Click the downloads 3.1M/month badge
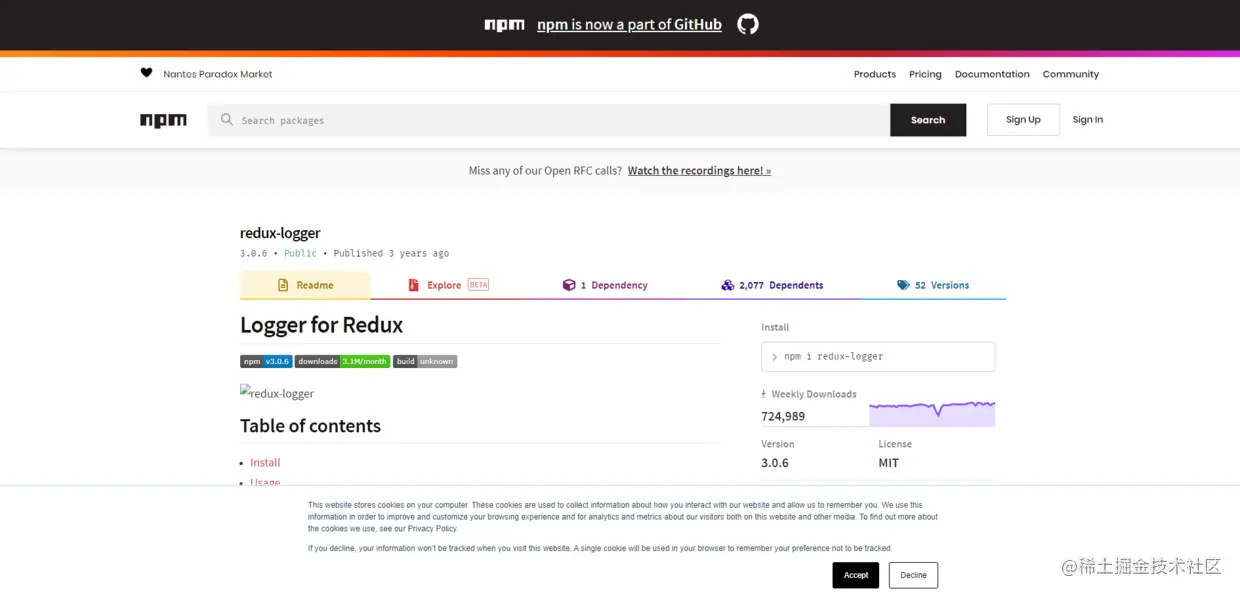The height and width of the screenshot is (595, 1240). click(342, 361)
